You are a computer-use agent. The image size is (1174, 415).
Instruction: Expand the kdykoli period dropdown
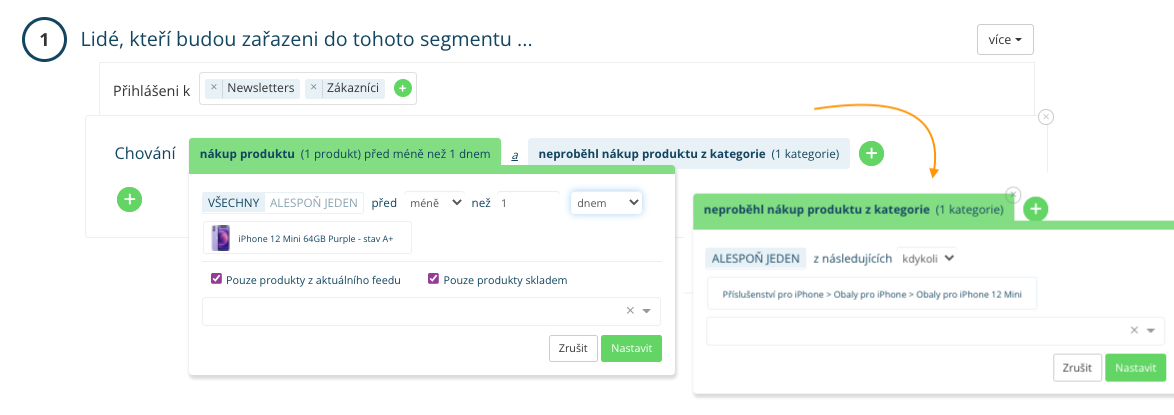(928, 258)
